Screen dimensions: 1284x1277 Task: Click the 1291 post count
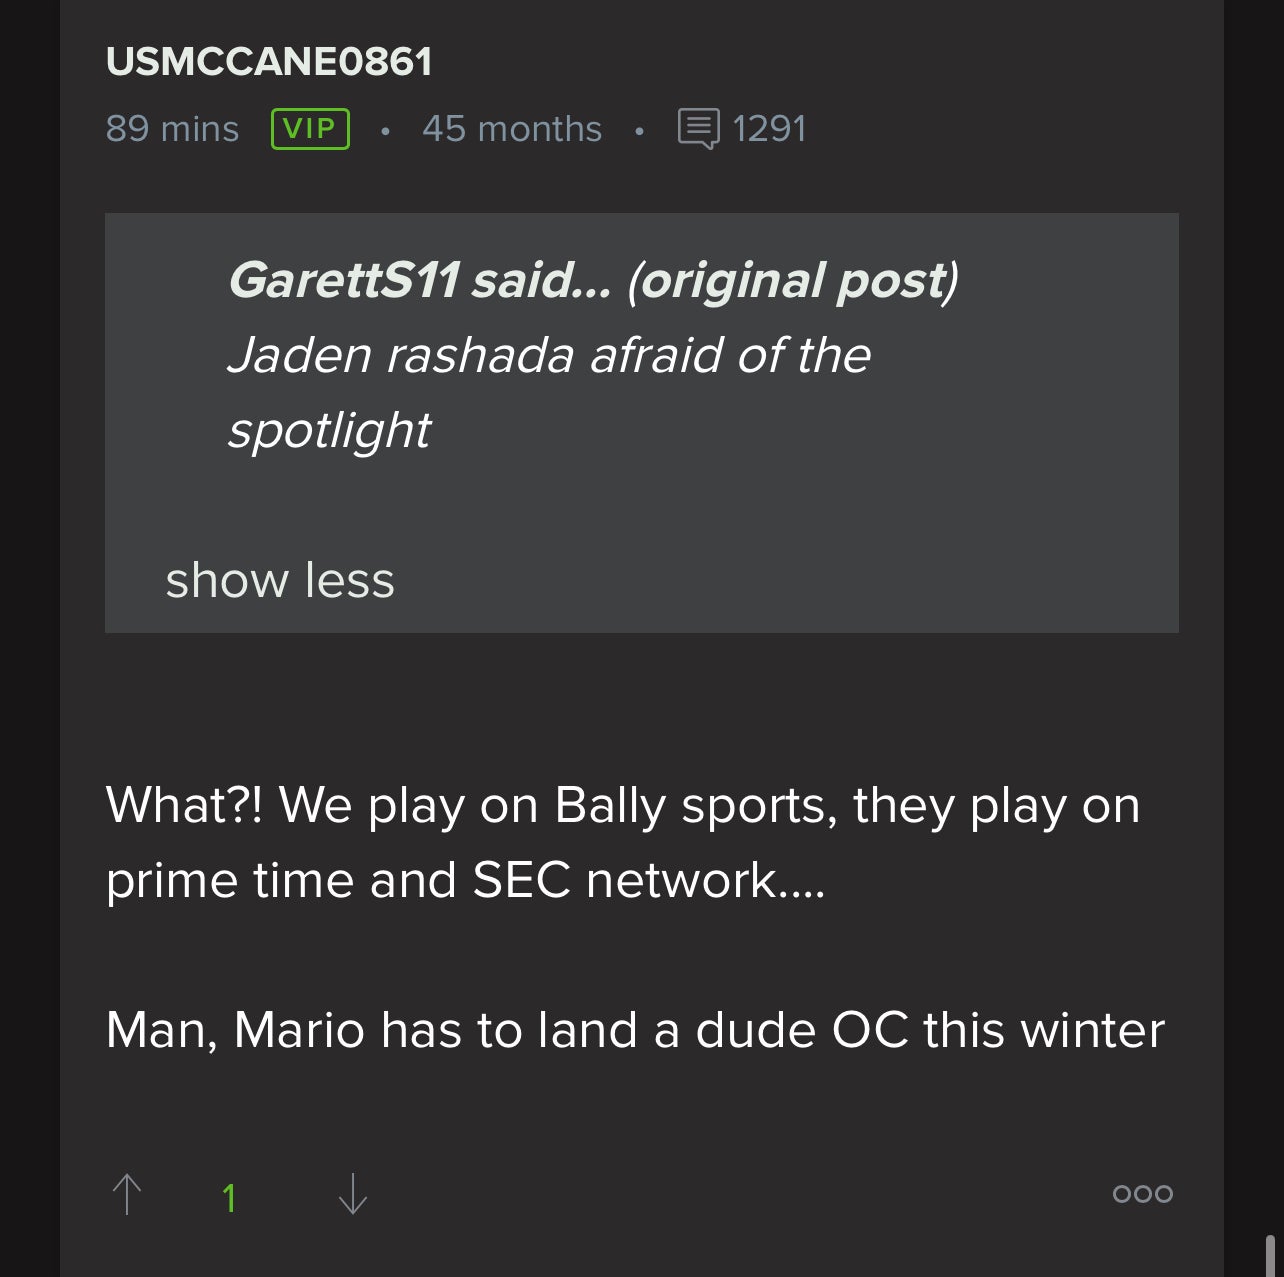point(769,129)
